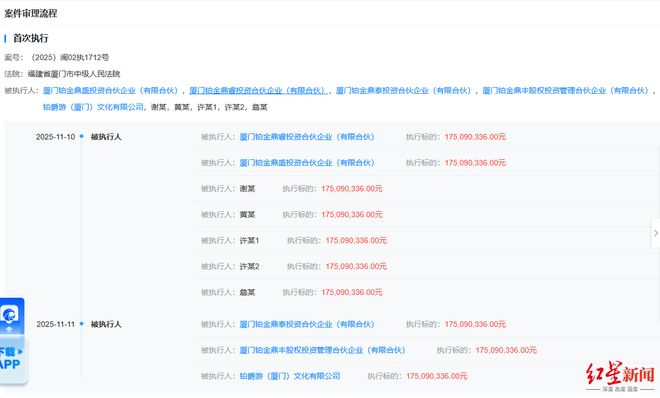Select amount in the last 铂爵游 row

tap(437, 376)
